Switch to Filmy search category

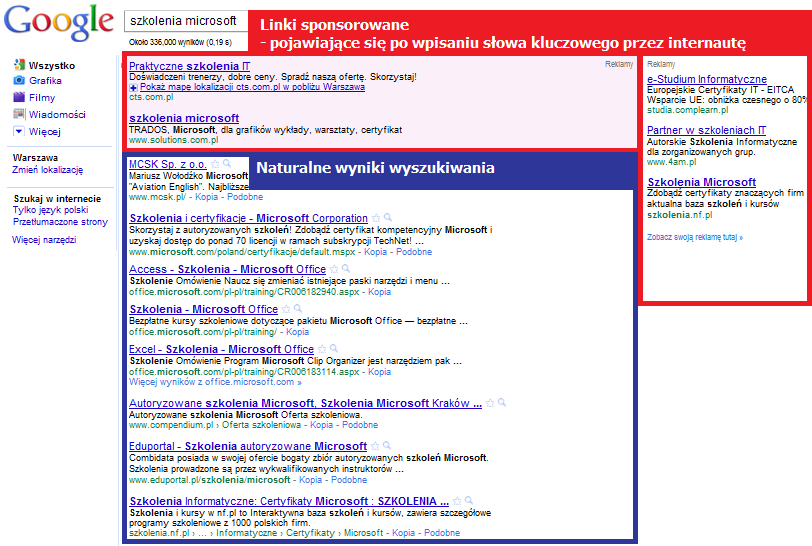[x=41, y=97]
